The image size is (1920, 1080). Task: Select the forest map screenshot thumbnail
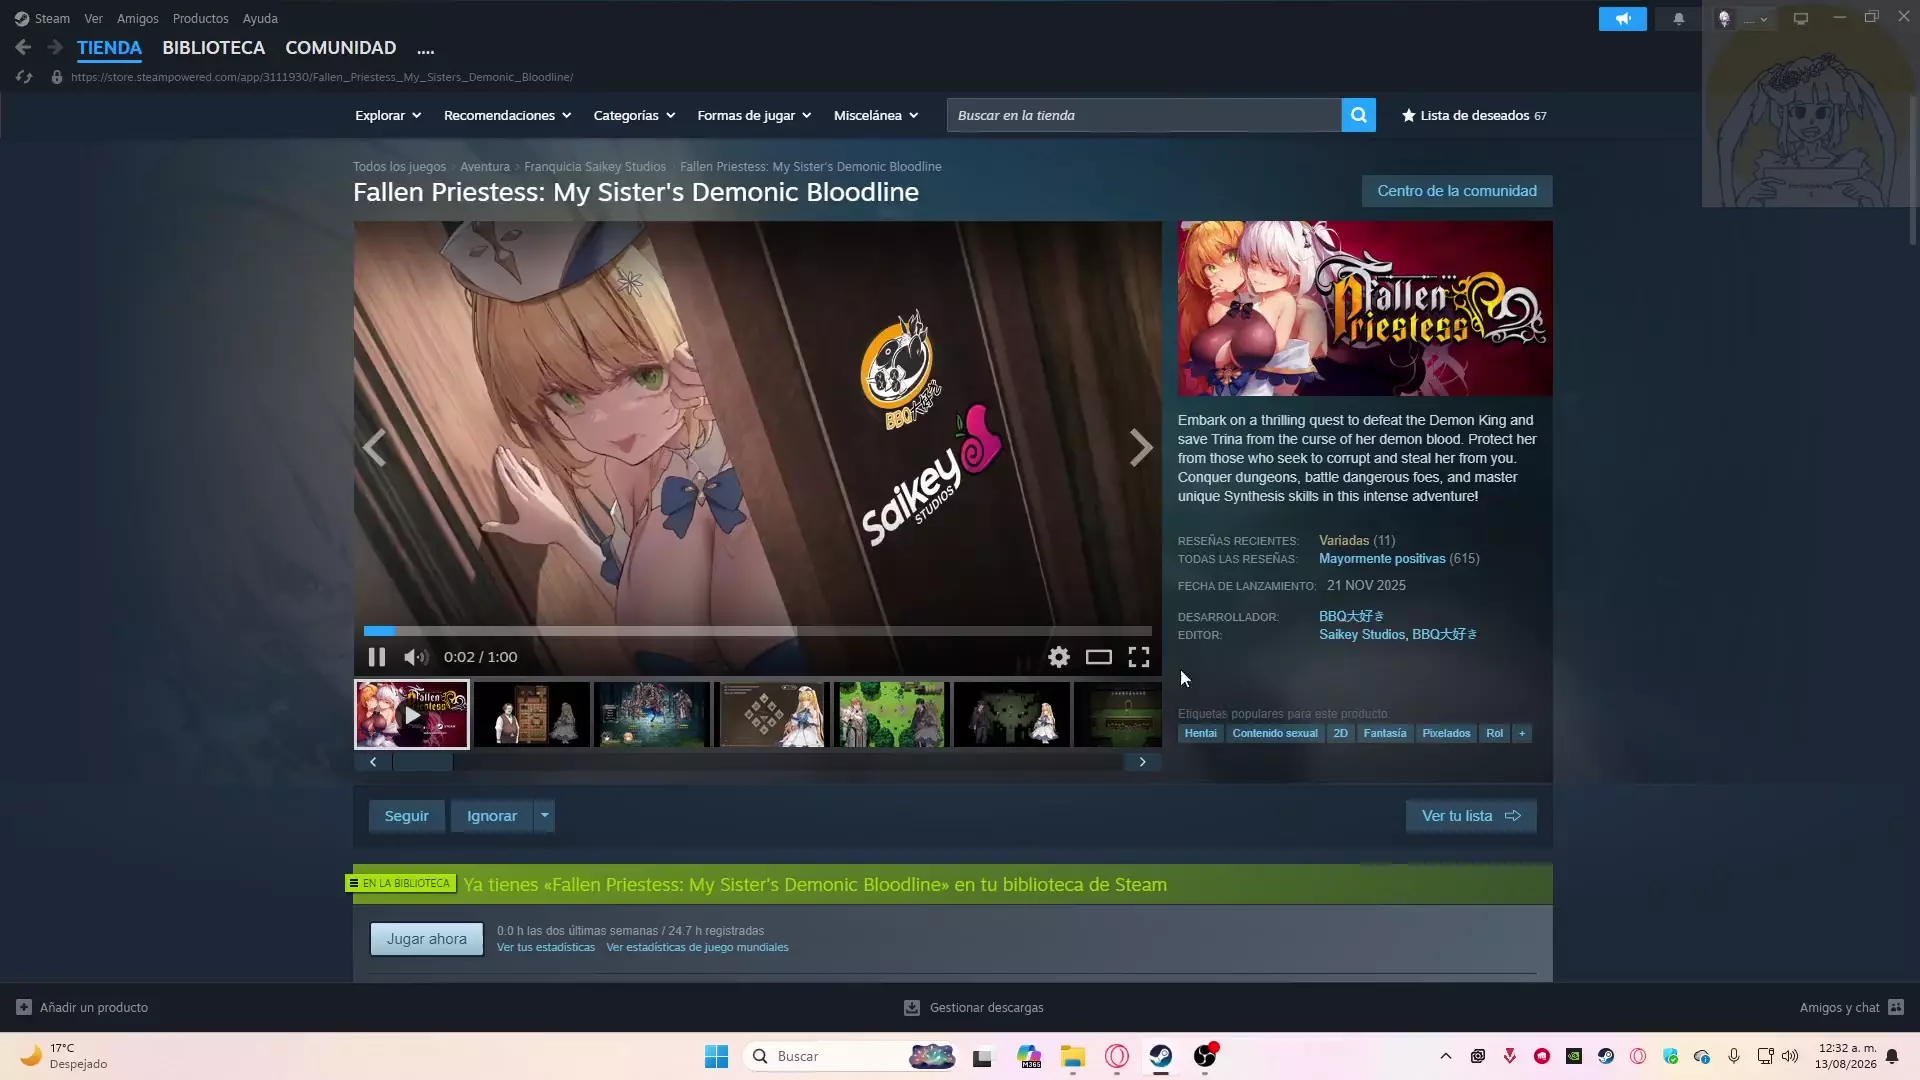point(892,715)
